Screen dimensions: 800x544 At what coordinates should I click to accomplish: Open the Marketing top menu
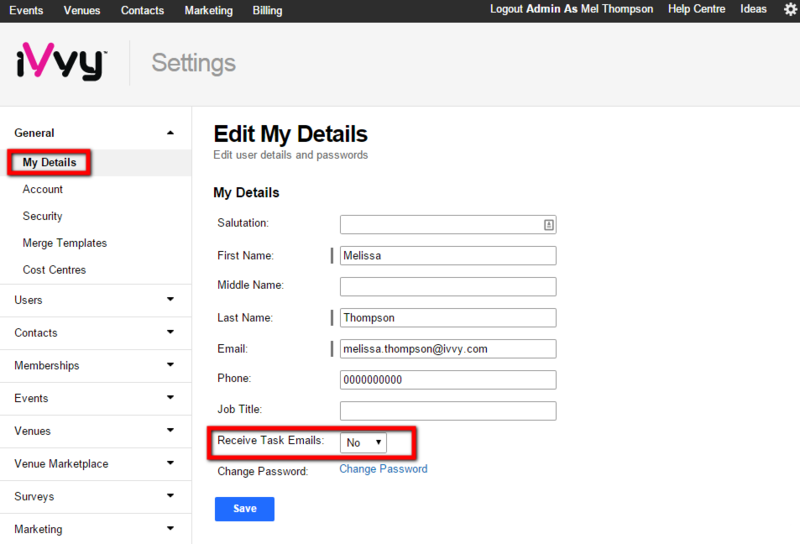pyautogui.click(x=208, y=10)
